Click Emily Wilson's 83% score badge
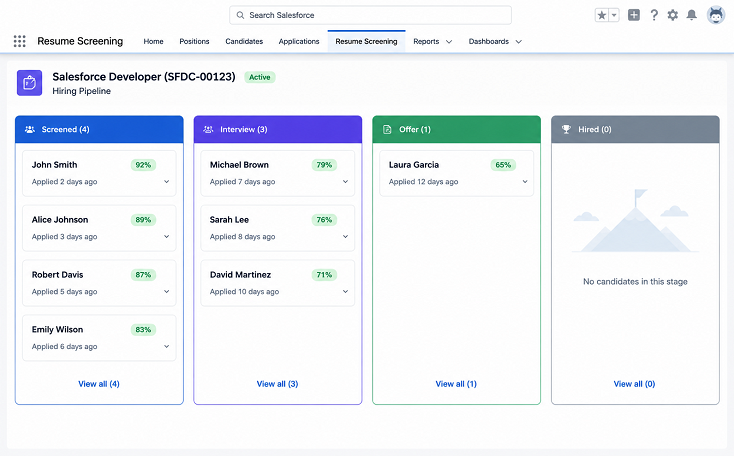Viewport: 734px width, 456px height. (x=143, y=330)
